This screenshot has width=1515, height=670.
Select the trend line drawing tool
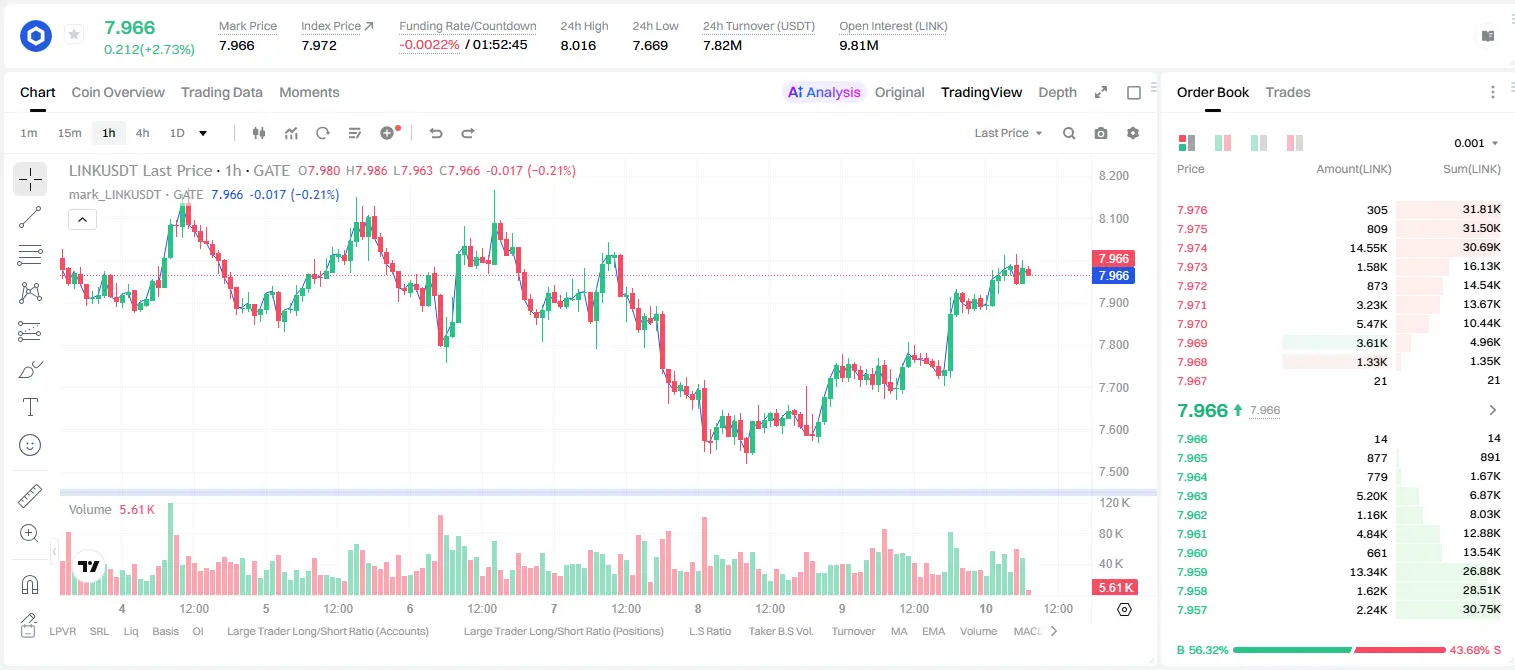tap(30, 217)
